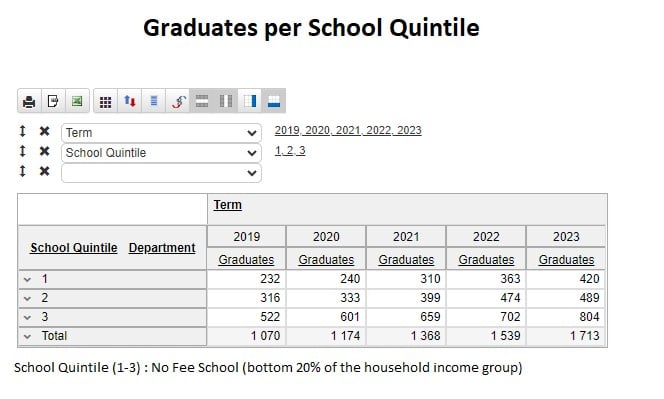Click the selected years 2019-2023 link
Image resolution: width=664 pixels, height=399 pixels.
348,130
